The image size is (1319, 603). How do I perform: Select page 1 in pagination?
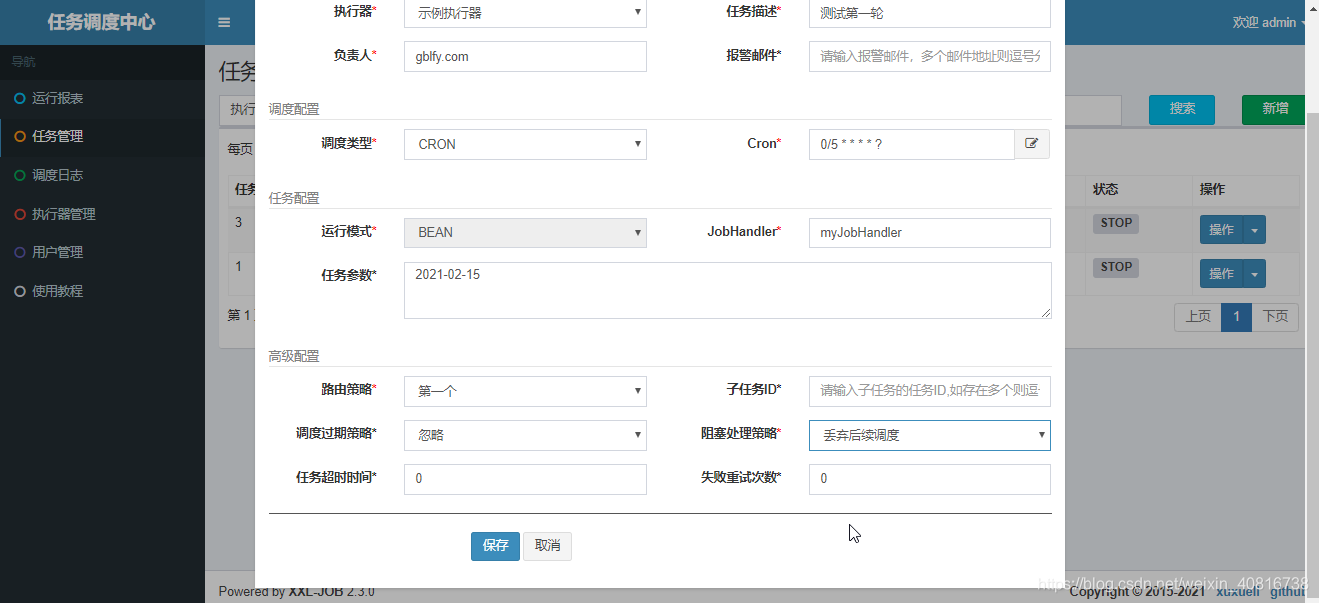pyautogui.click(x=1236, y=317)
